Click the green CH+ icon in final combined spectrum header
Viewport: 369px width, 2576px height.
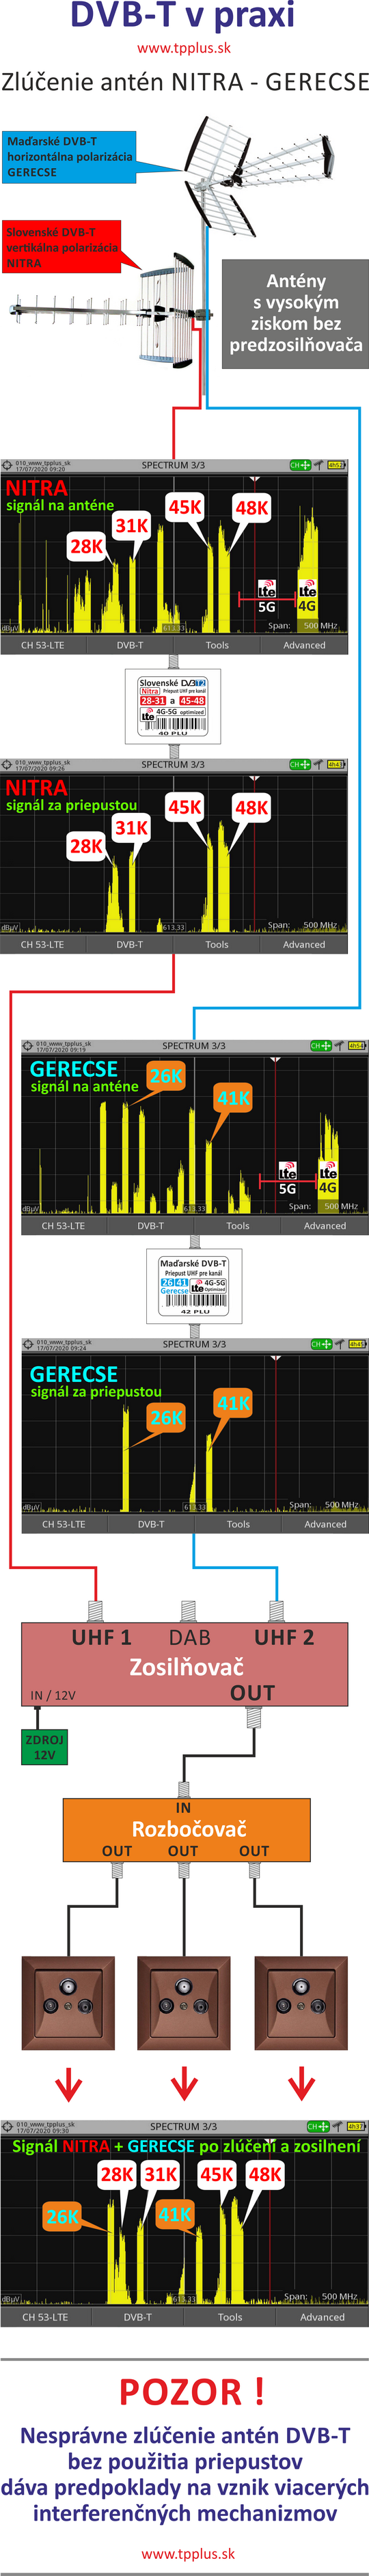318,2126
